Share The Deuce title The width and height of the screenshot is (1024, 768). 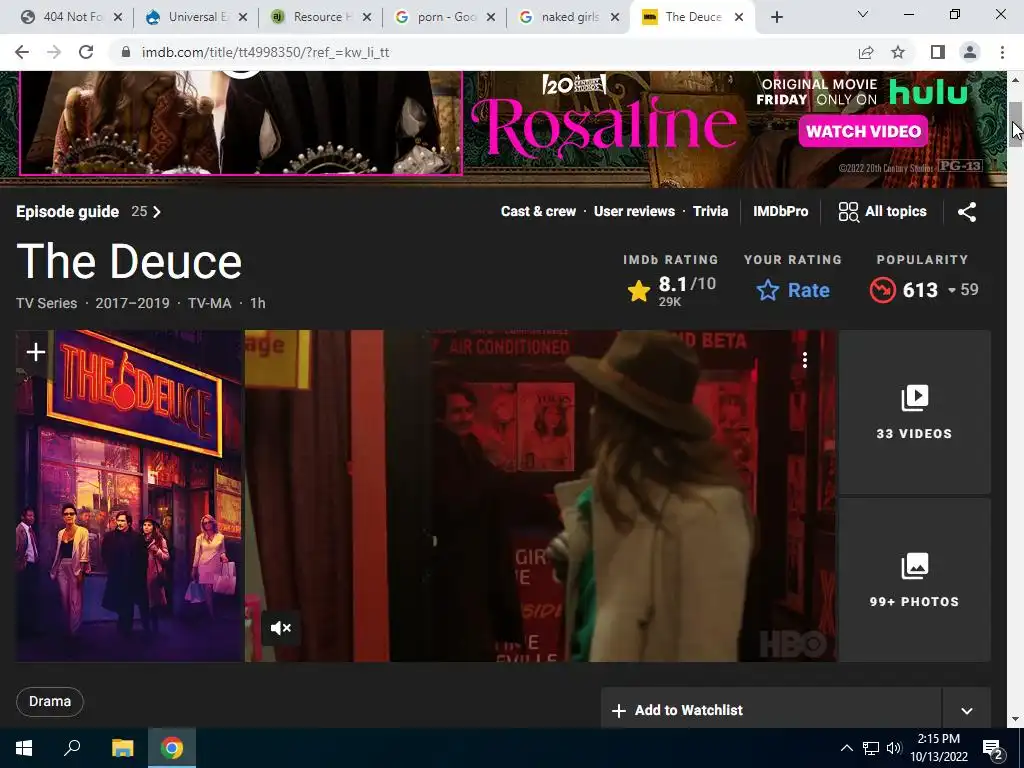[967, 212]
